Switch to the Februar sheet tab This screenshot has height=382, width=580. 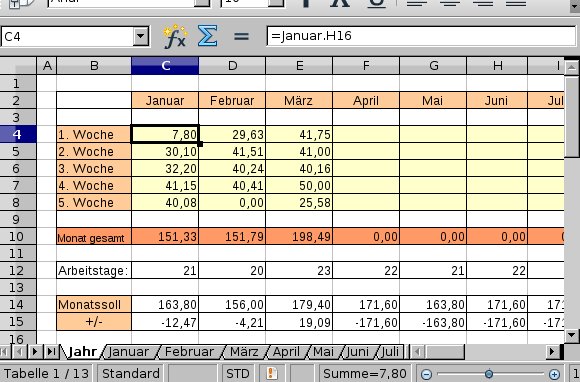(189, 352)
